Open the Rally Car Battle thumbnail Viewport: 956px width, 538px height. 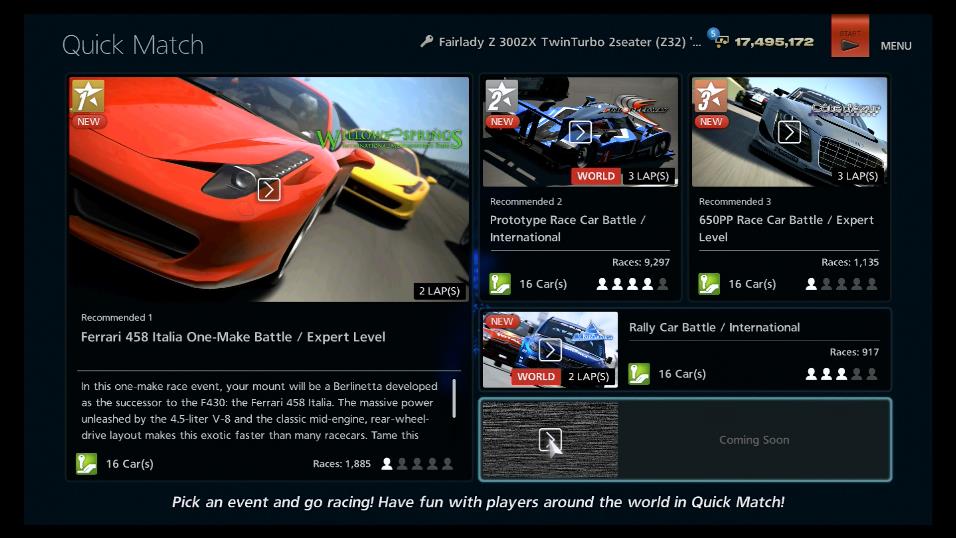pos(550,350)
